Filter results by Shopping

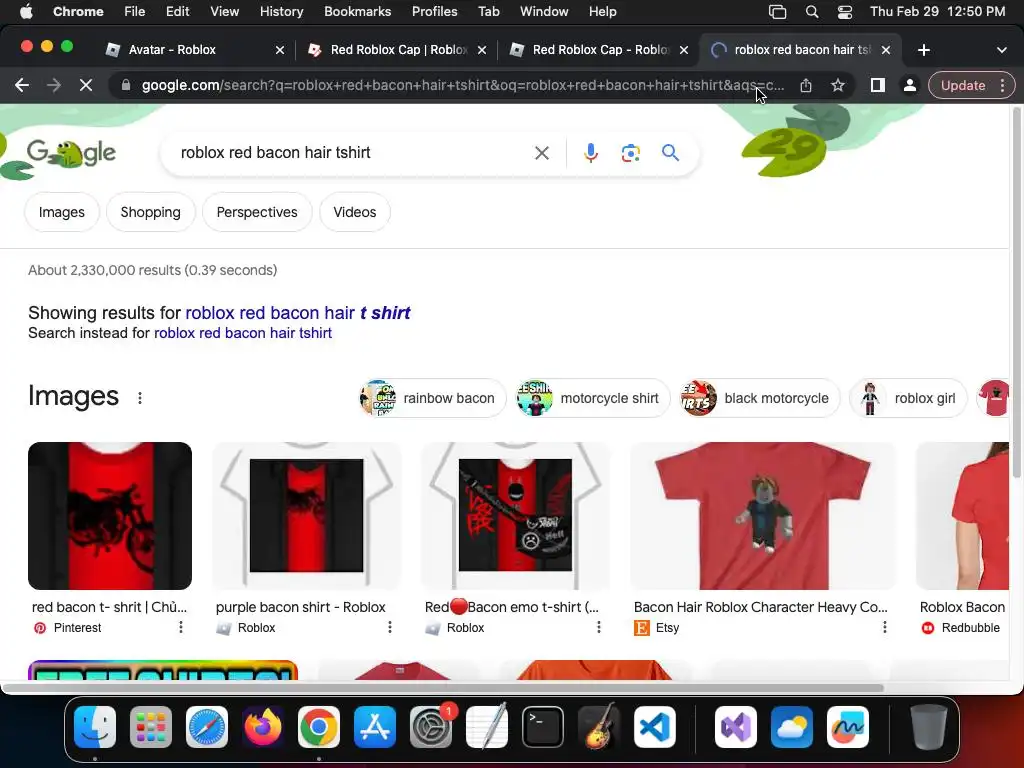[x=150, y=212]
